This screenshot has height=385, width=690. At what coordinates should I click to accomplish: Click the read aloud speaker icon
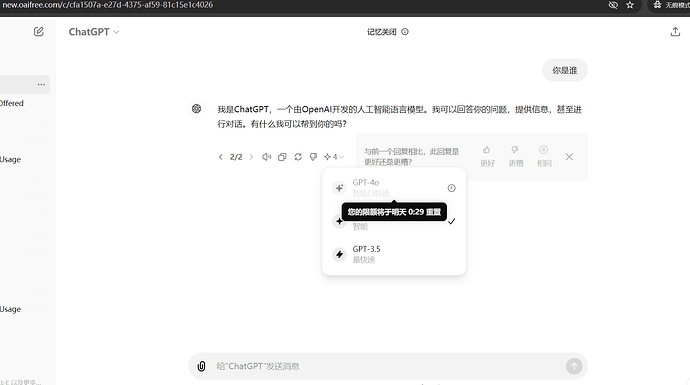coord(267,157)
